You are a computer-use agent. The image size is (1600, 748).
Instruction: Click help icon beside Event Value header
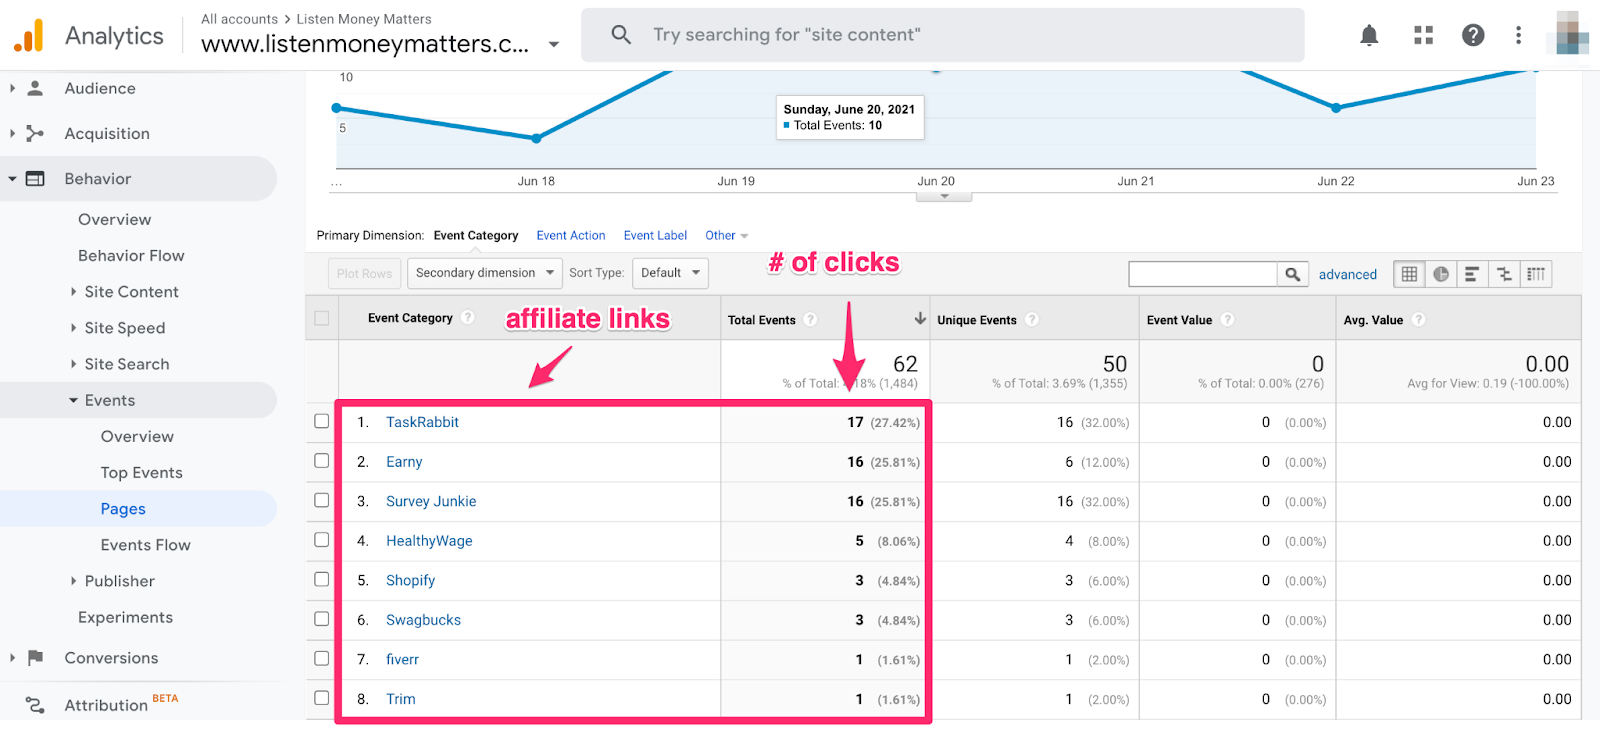pos(1227,319)
